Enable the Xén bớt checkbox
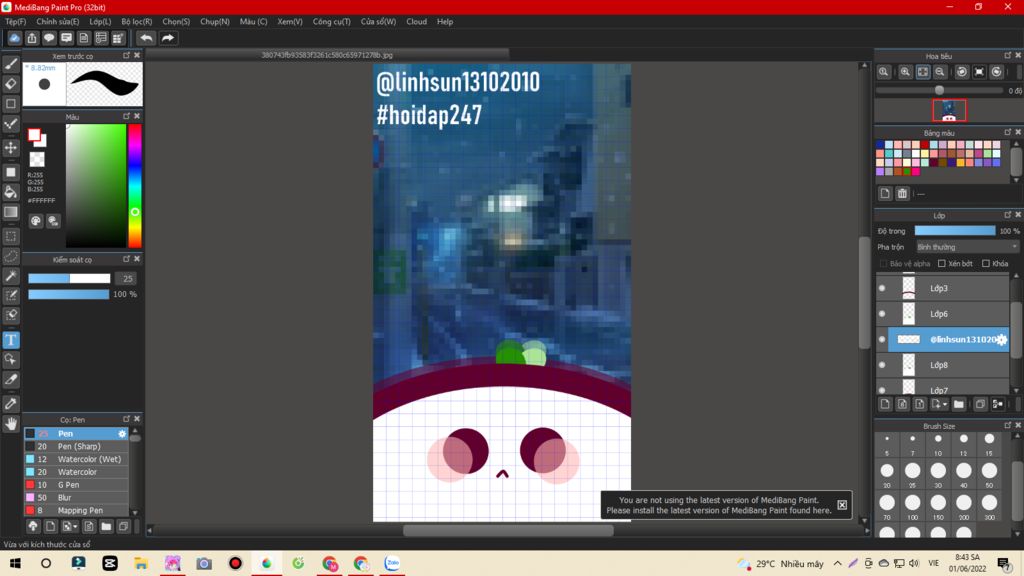Screen dimensions: 1024x576 point(942,264)
